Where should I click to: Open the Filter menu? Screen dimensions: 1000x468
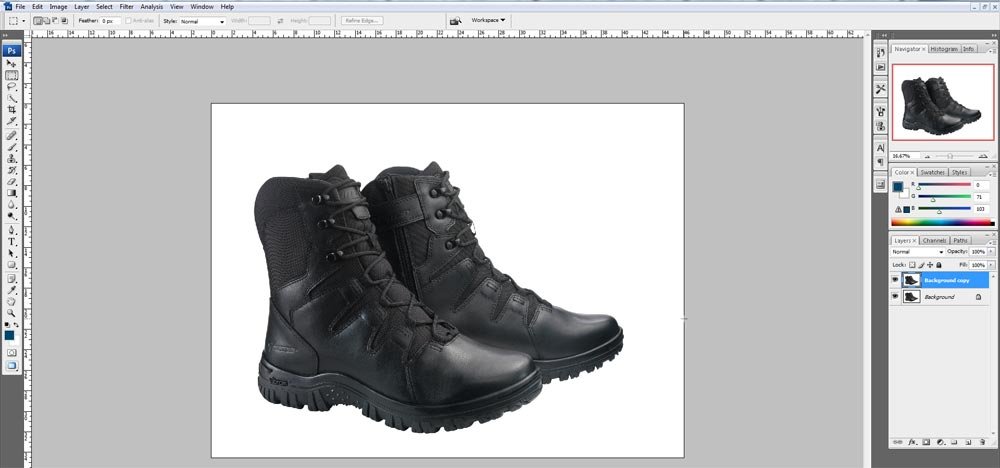pyautogui.click(x=126, y=6)
